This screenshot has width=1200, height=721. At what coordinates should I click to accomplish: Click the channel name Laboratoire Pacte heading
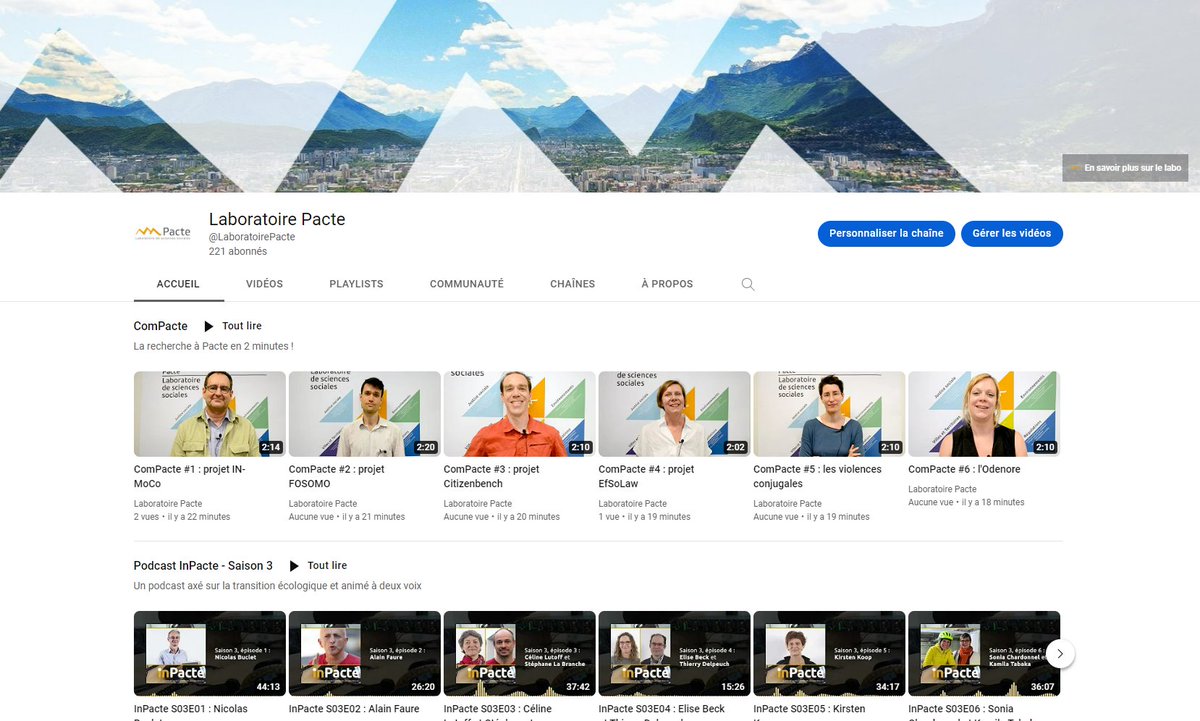277,219
